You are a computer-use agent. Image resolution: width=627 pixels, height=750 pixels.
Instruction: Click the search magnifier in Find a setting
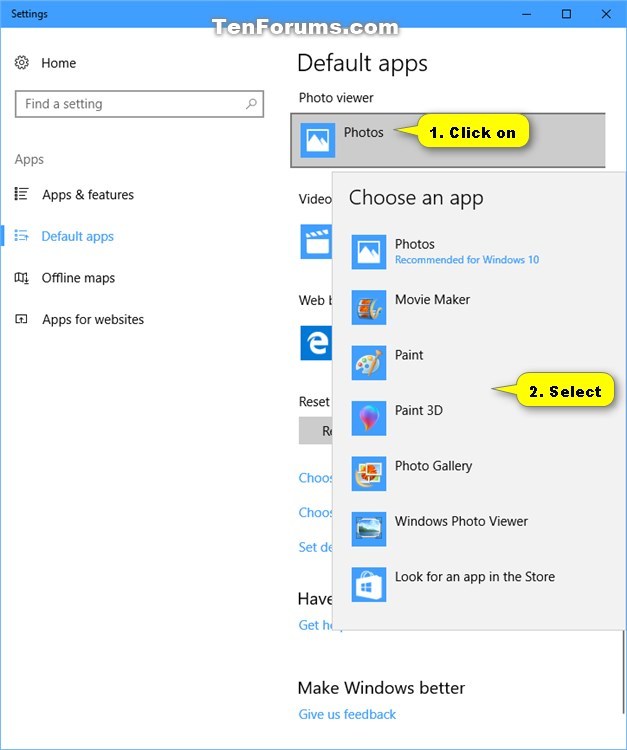click(251, 104)
